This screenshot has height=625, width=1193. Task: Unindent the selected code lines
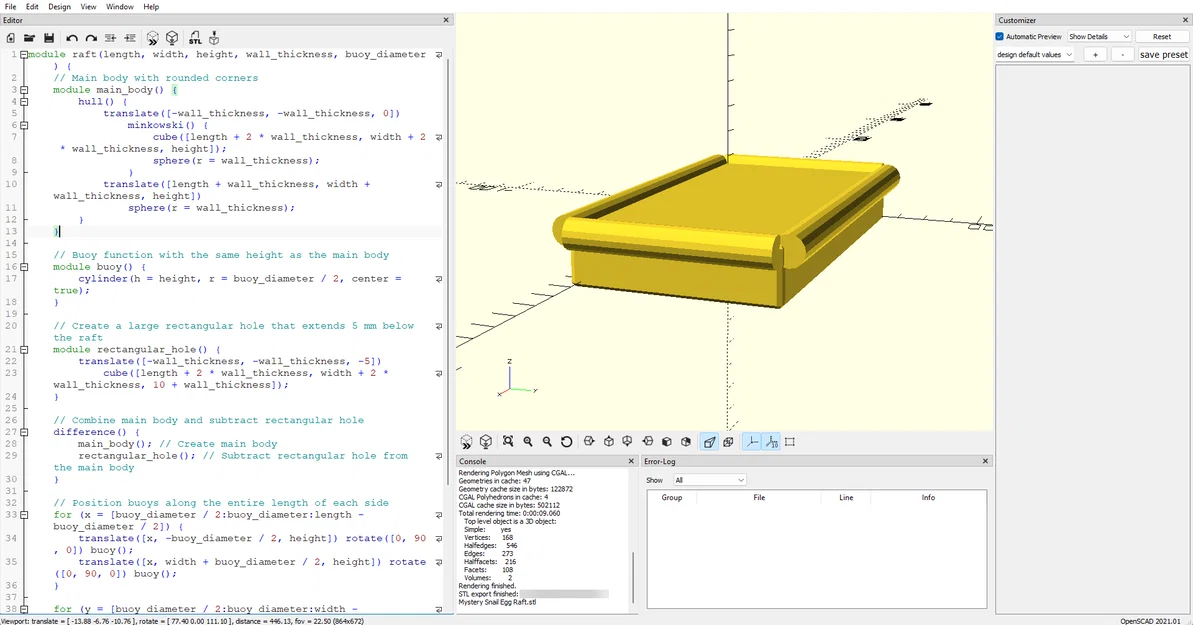click(x=110, y=38)
